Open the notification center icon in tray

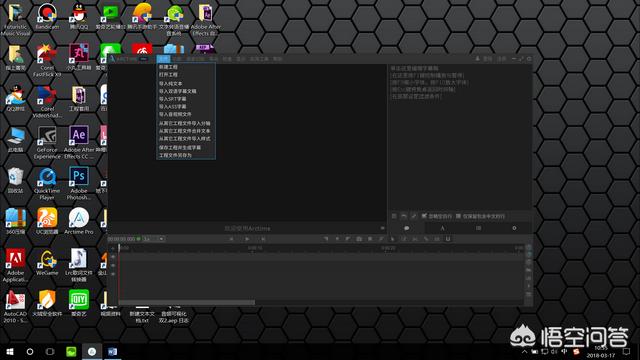coord(626,351)
